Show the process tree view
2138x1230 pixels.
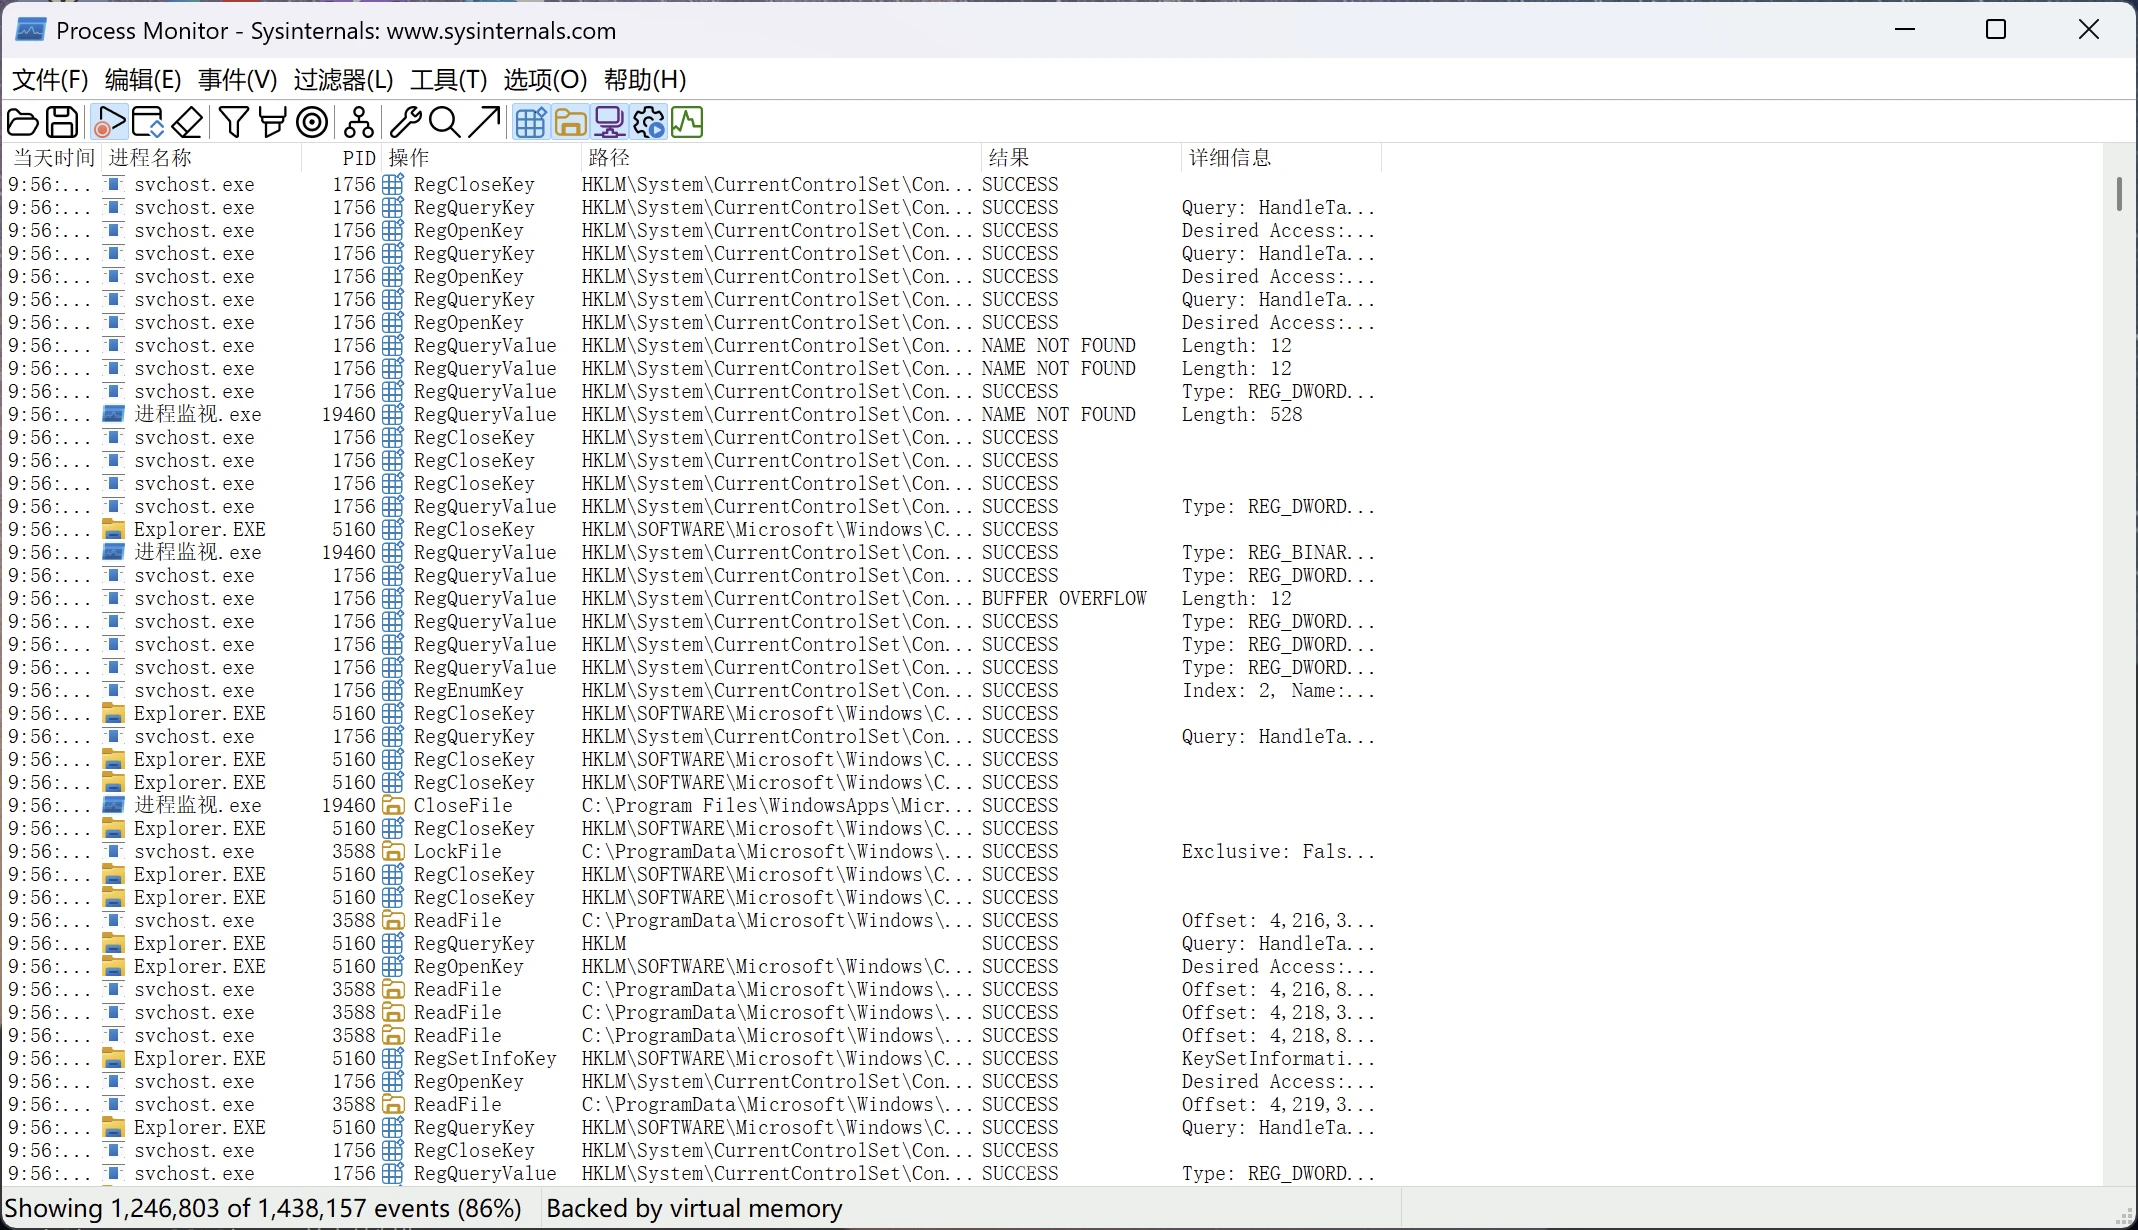coord(358,122)
